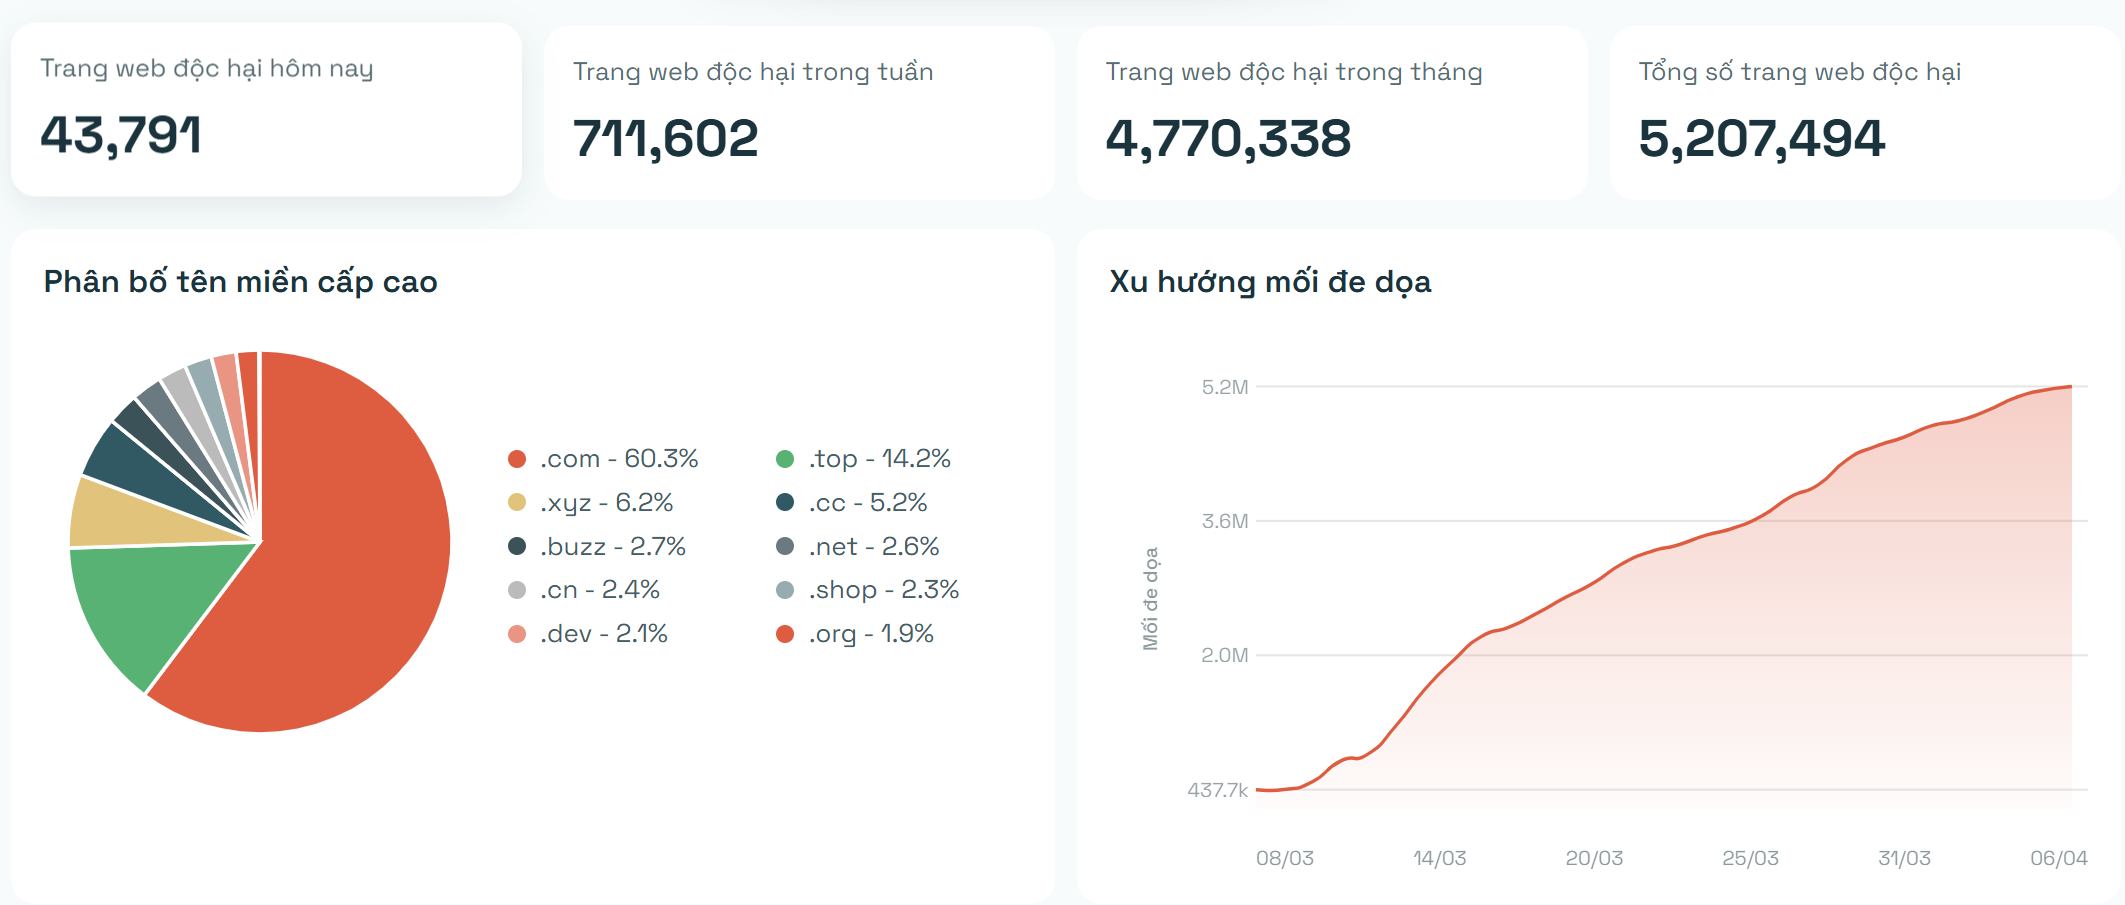This screenshot has width=2125, height=905.
Task: Click the .cc legend color dot
Action: coord(789,503)
